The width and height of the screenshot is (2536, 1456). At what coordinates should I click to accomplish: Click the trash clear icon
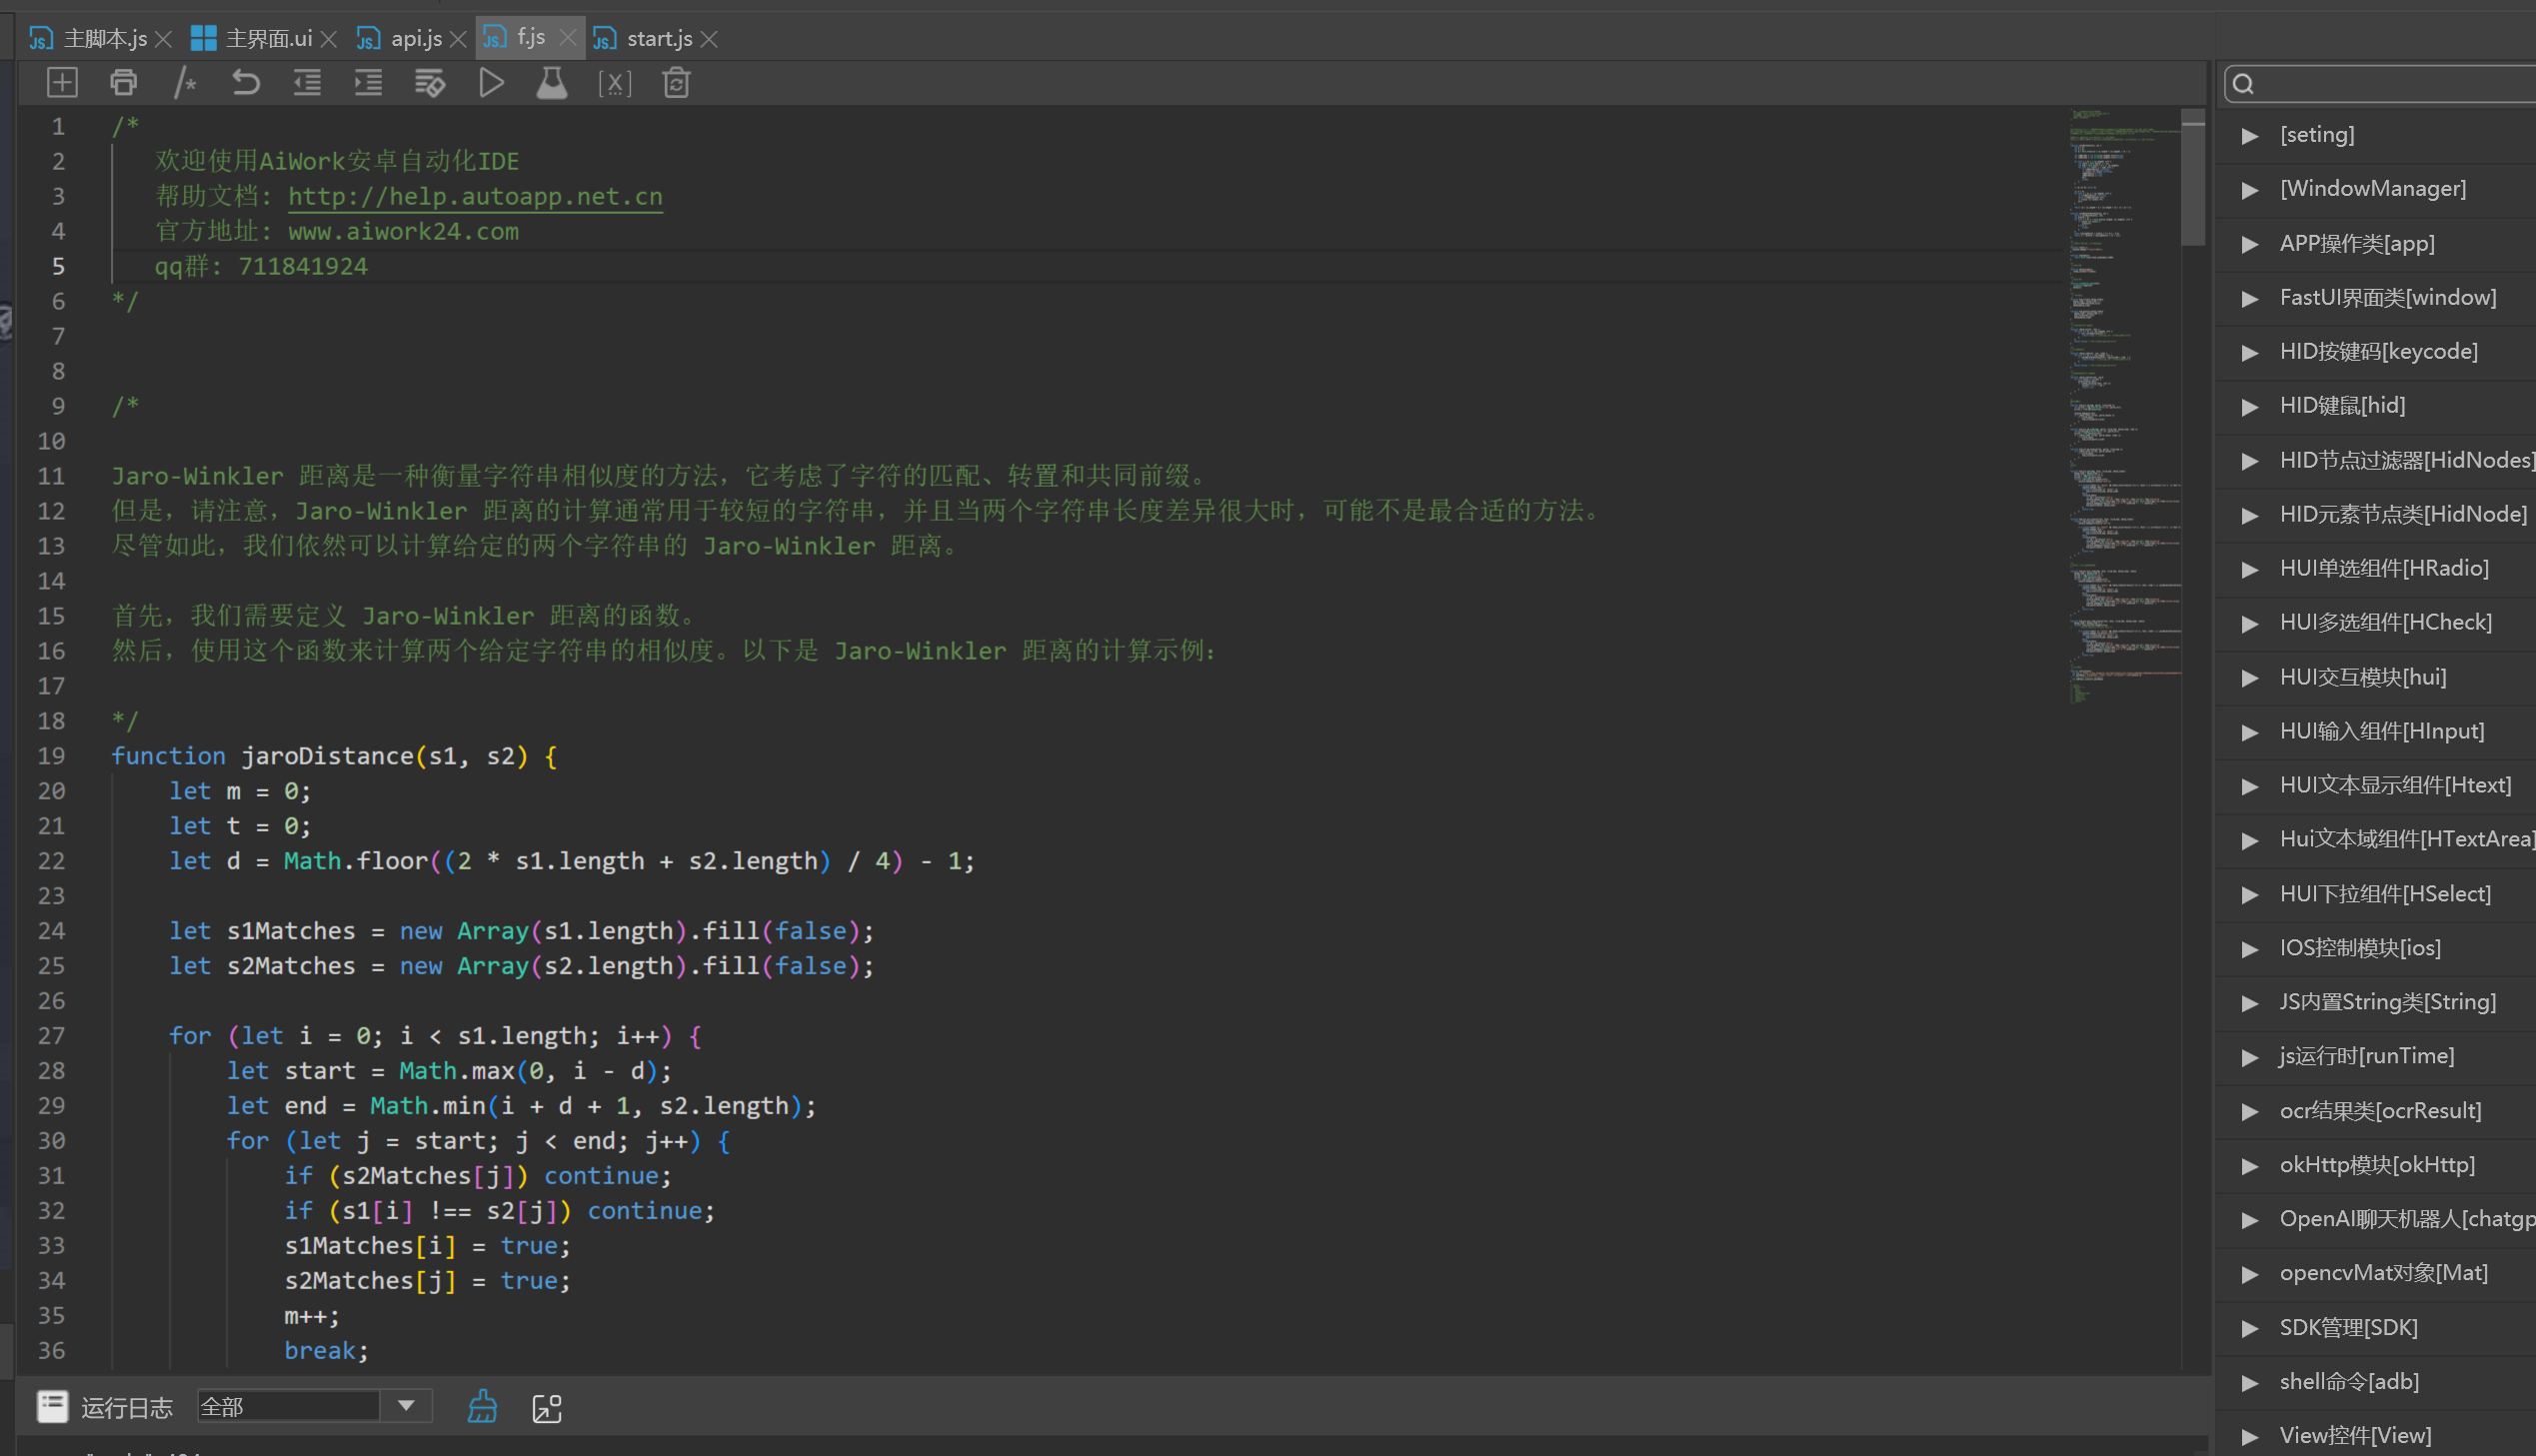(676, 83)
